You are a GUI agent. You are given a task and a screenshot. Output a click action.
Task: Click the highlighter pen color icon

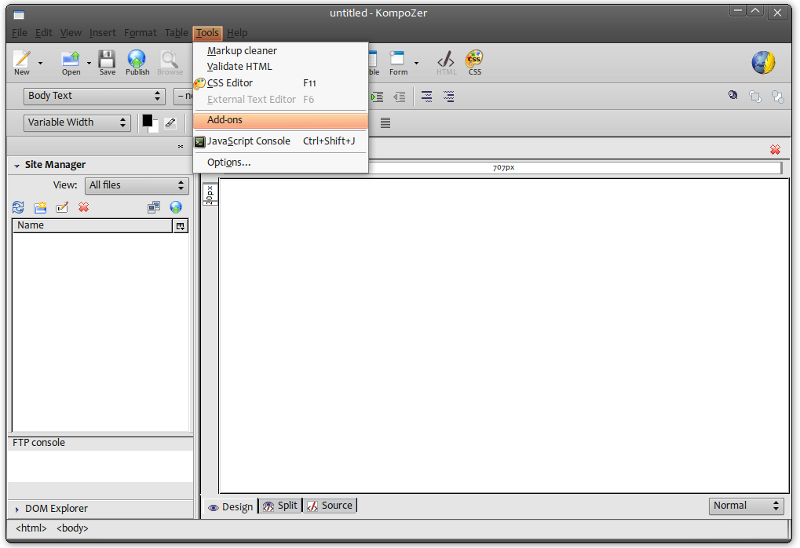tap(170, 122)
